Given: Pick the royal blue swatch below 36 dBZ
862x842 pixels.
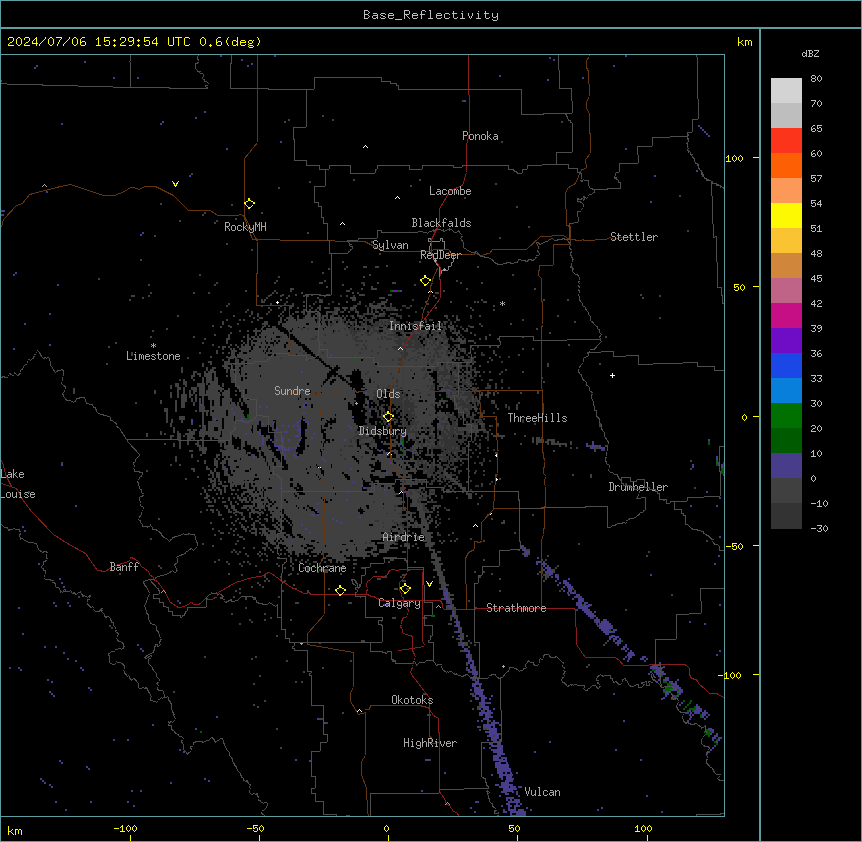Looking at the screenshot, I should [786, 365].
